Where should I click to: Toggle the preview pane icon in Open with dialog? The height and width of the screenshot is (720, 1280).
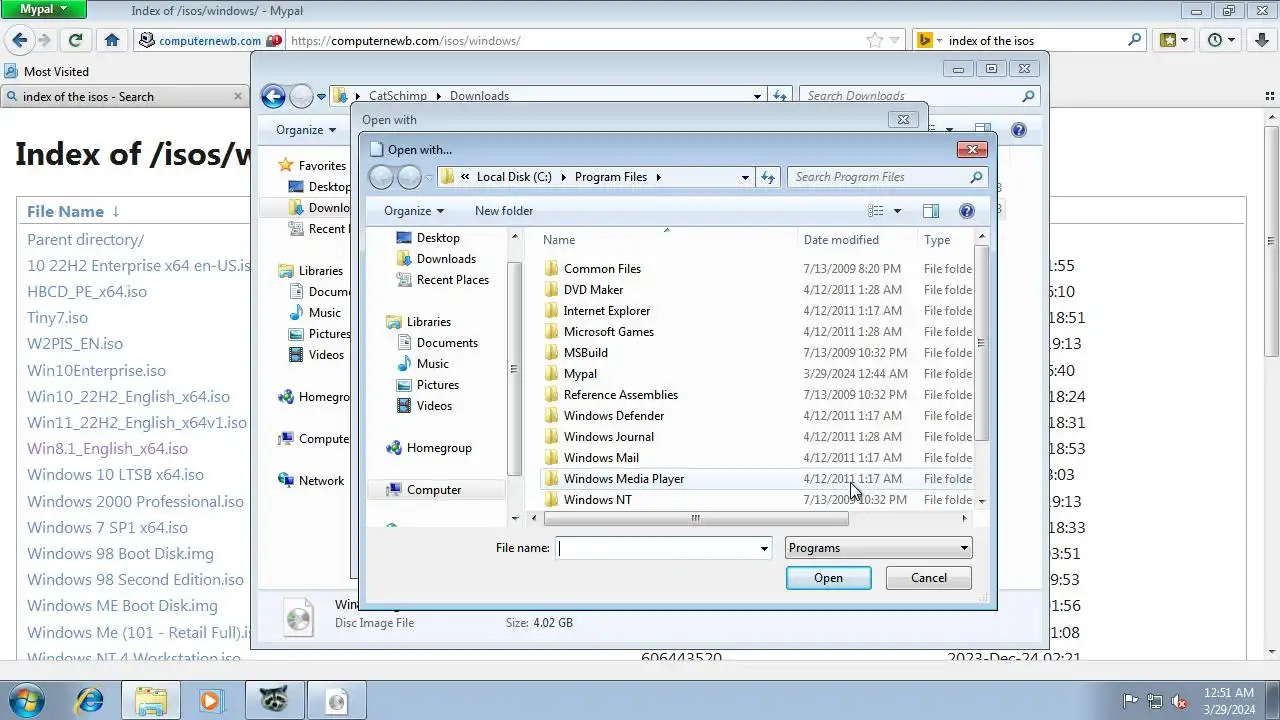click(x=931, y=211)
